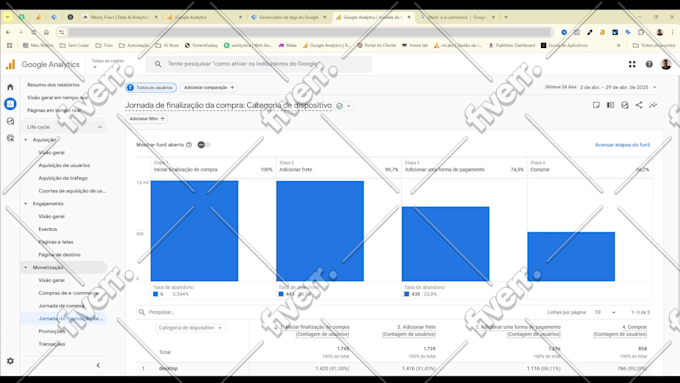Click the desktop row in table
The image size is (680, 383).
[394, 369]
